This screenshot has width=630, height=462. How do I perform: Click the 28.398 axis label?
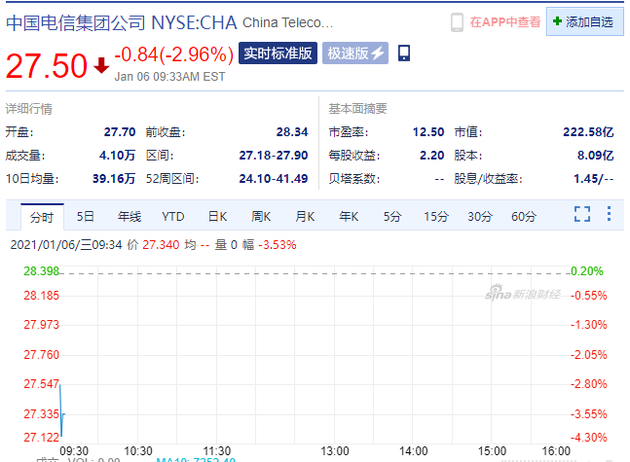pos(41,271)
